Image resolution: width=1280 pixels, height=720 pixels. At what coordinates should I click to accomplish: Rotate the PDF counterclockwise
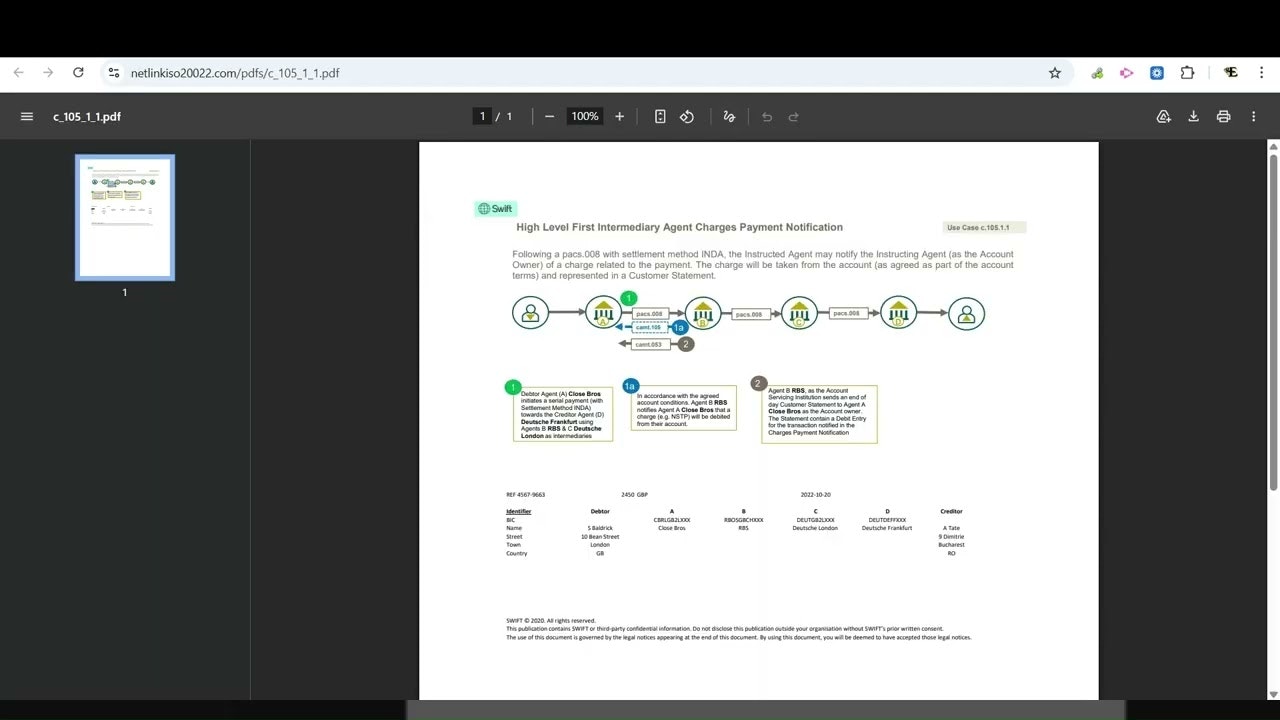[x=687, y=116]
